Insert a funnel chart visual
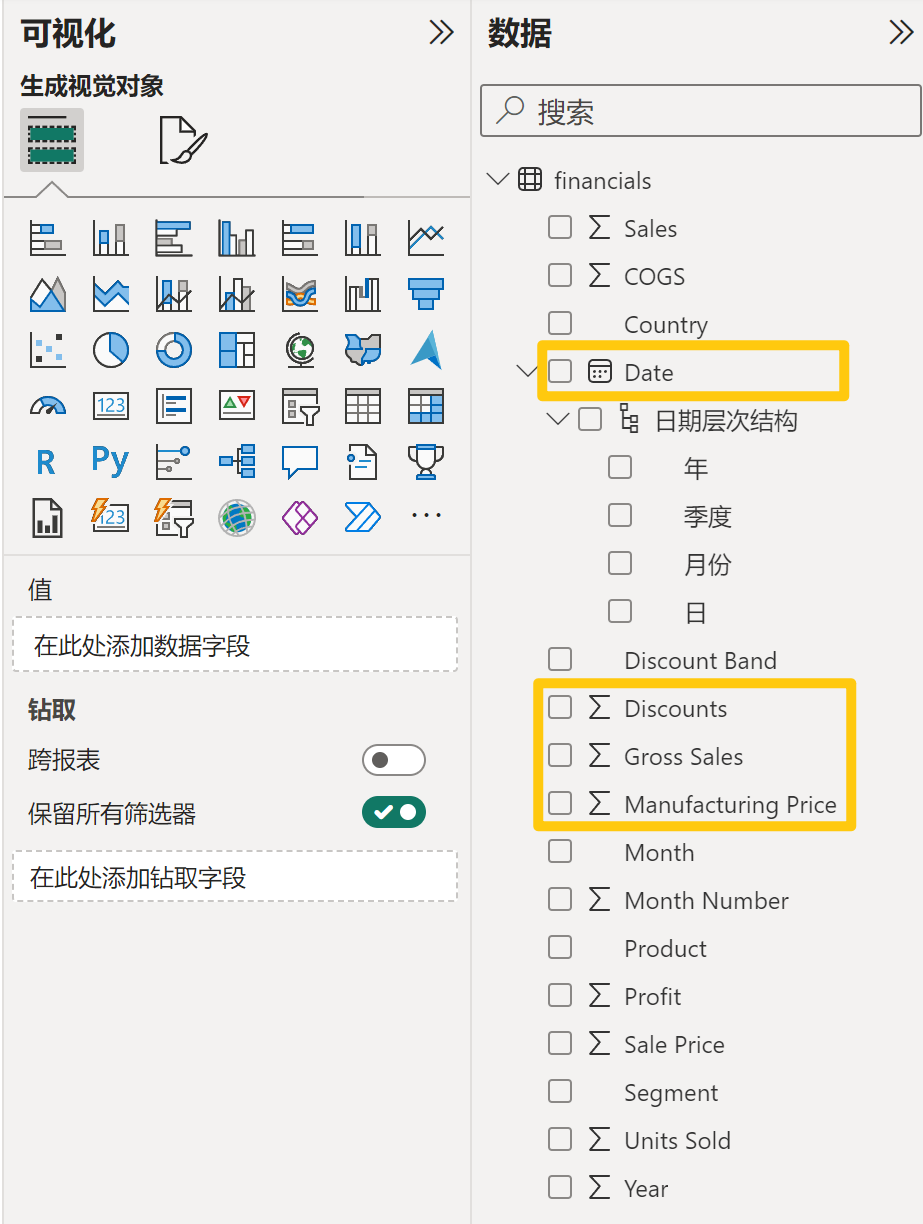 click(x=426, y=294)
